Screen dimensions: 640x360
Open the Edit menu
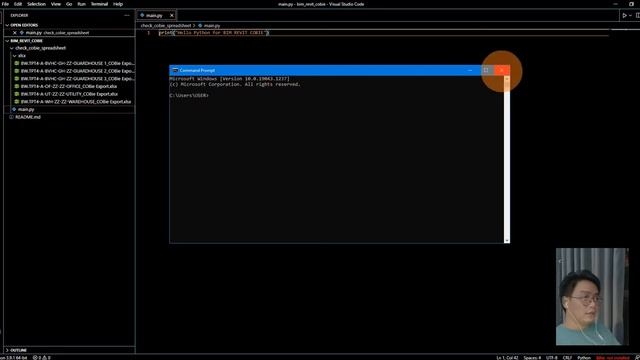(x=18, y=4)
